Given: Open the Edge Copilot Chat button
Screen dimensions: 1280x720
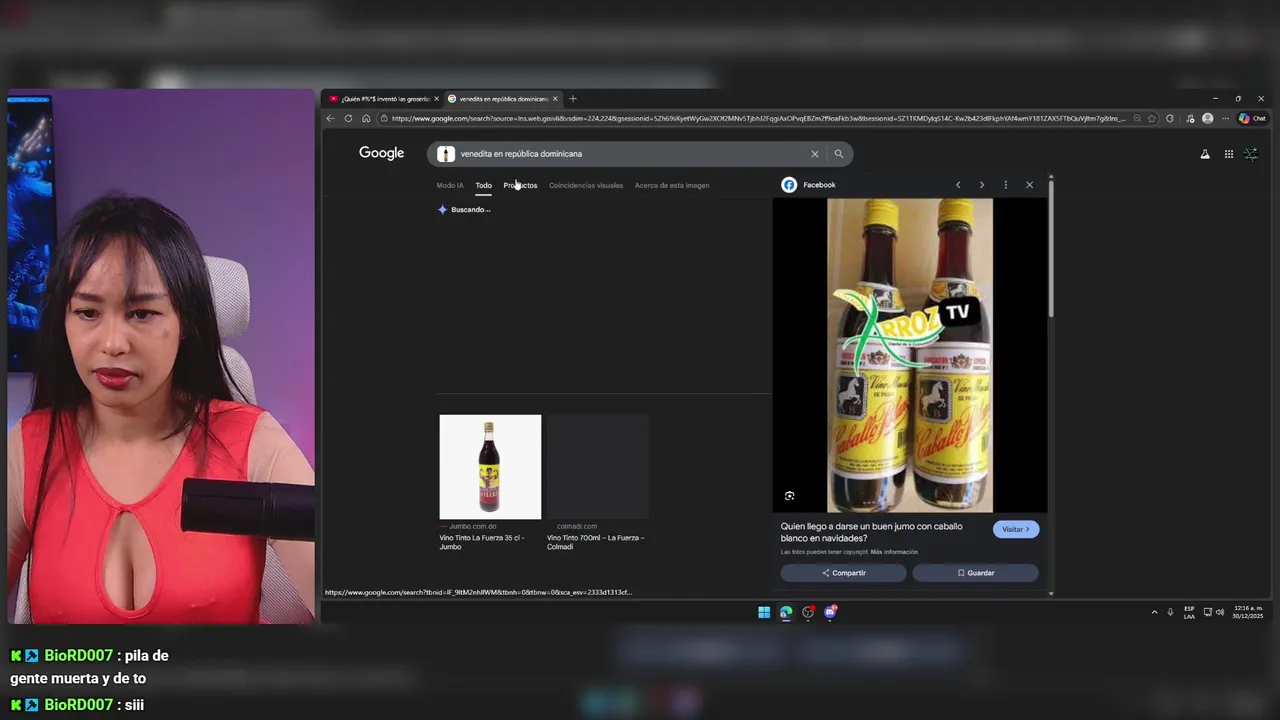Looking at the screenshot, I should tap(1252, 118).
